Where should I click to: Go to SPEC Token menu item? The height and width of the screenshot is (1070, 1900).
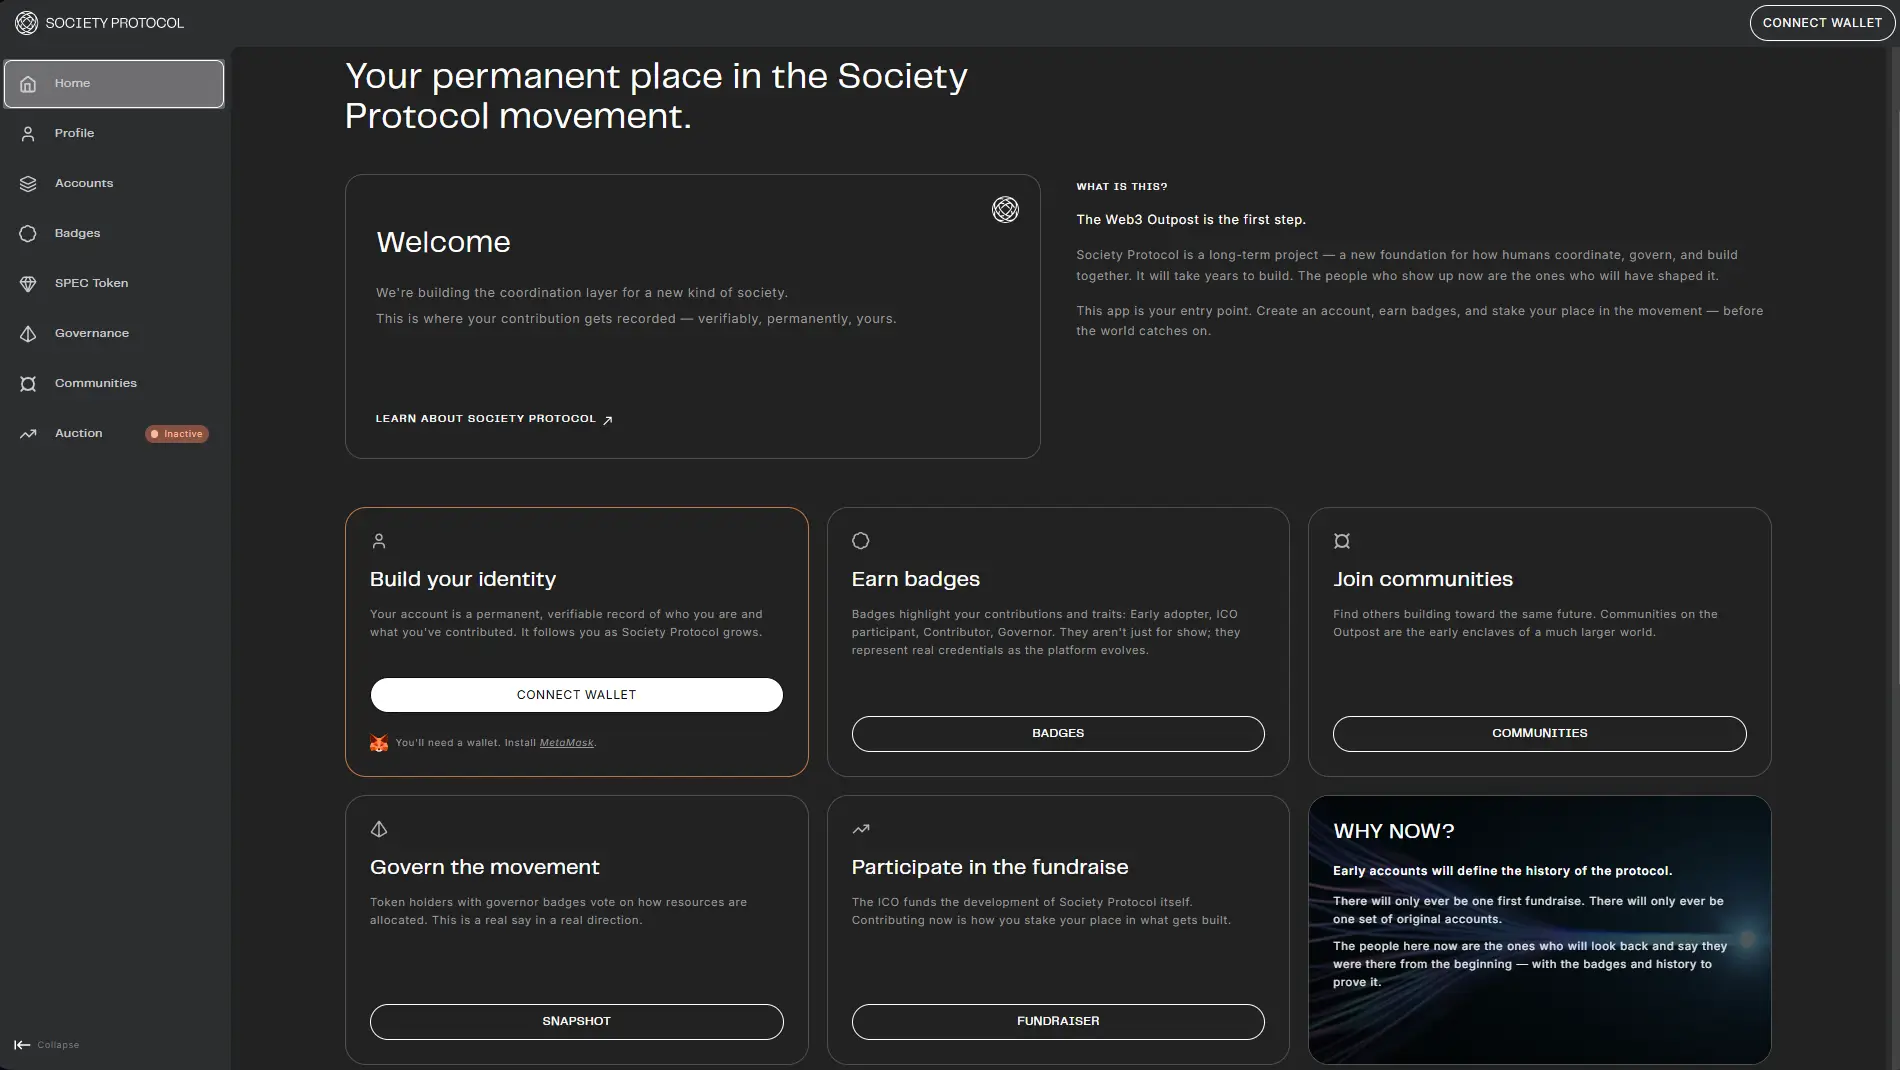tap(114, 284)
